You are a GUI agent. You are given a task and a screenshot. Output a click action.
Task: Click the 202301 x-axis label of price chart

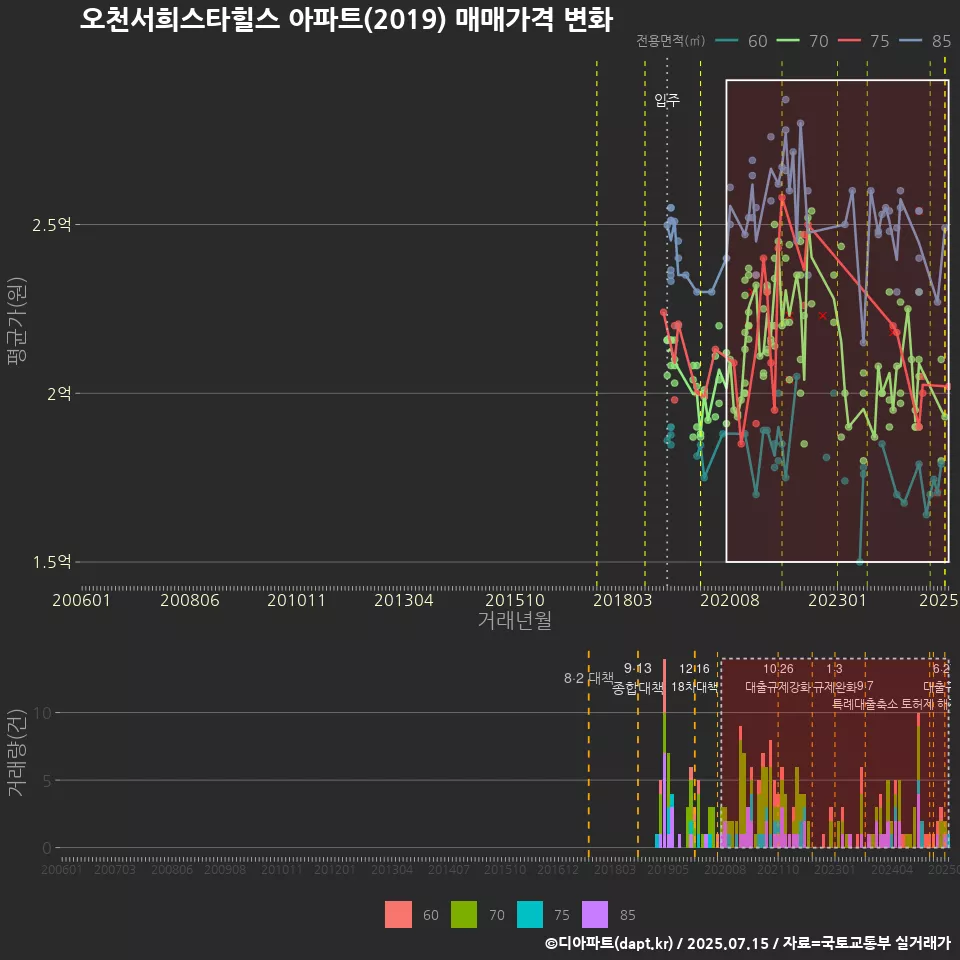(838, 600)
